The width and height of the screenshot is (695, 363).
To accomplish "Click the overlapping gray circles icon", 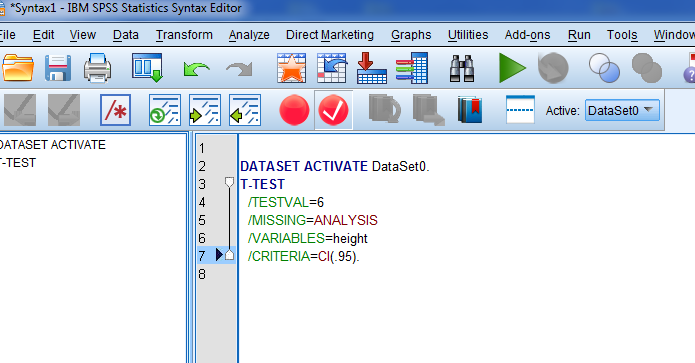I will tap(647, 68).
